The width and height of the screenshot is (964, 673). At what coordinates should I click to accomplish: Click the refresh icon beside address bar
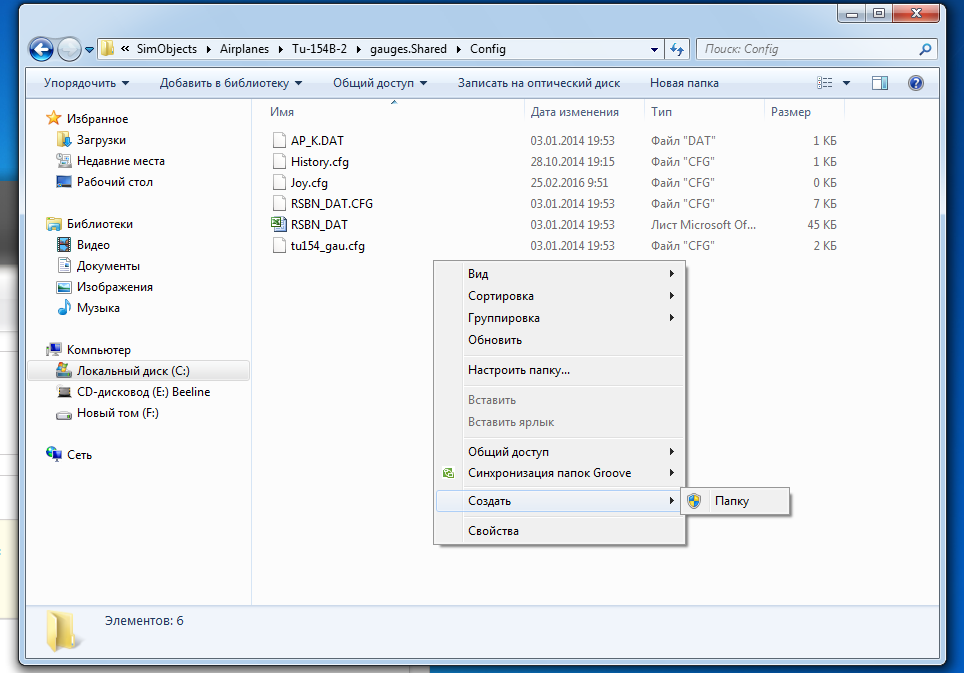coord(678,49)
